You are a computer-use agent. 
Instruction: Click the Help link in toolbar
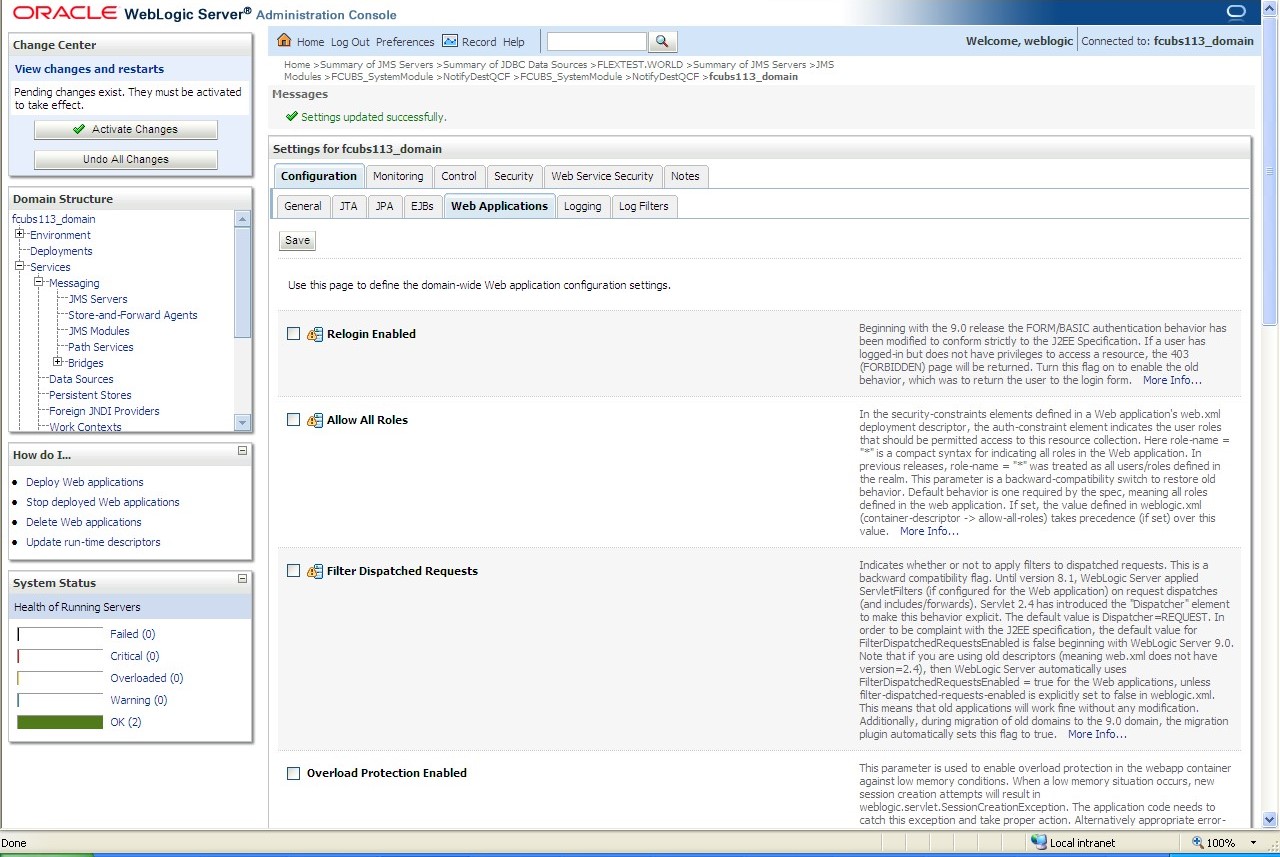[x=514, y=42]
